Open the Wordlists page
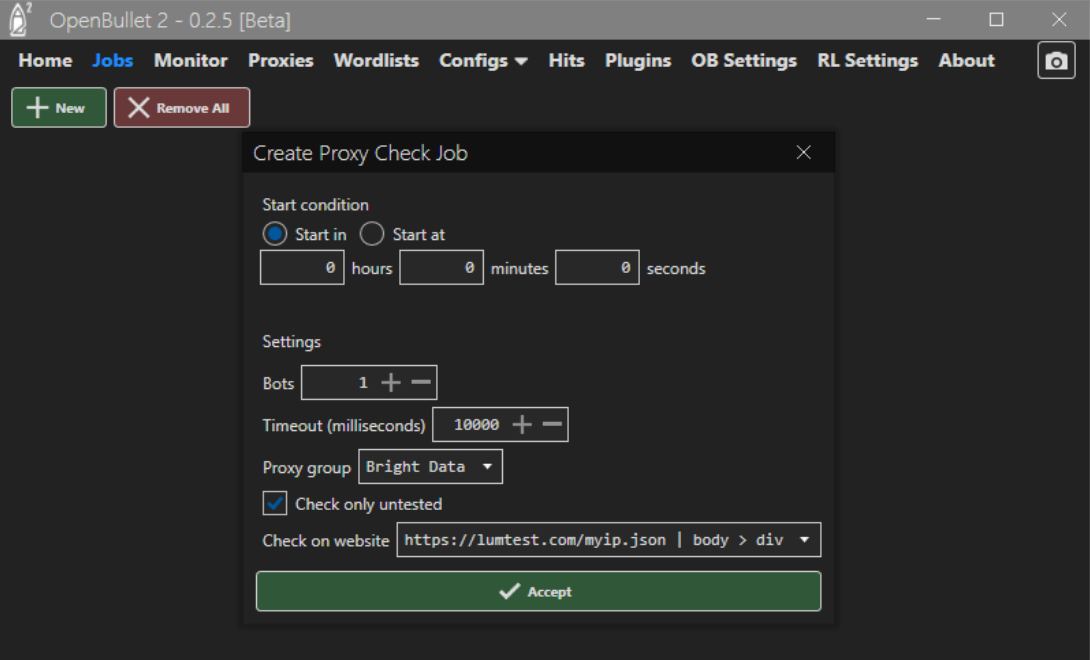The image size is (1090, 660). point(376,61)
